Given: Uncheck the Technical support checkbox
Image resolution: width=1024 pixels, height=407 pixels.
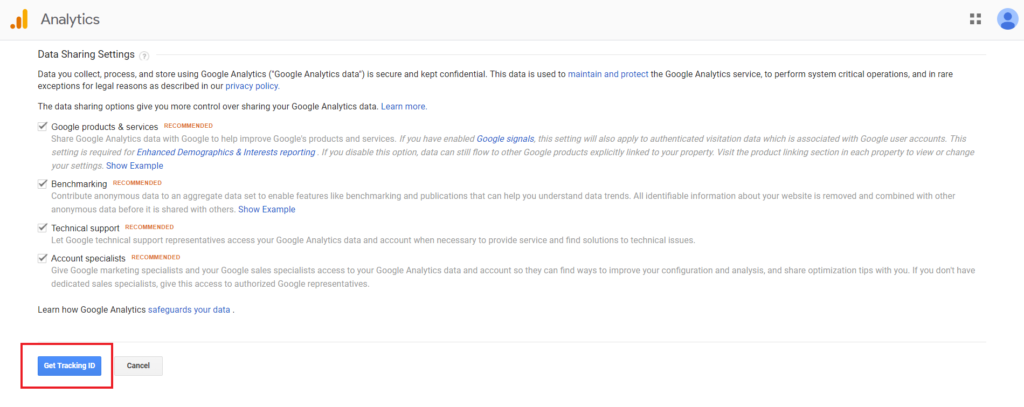Looking at the screenshot, I should (x=42, y=227).
